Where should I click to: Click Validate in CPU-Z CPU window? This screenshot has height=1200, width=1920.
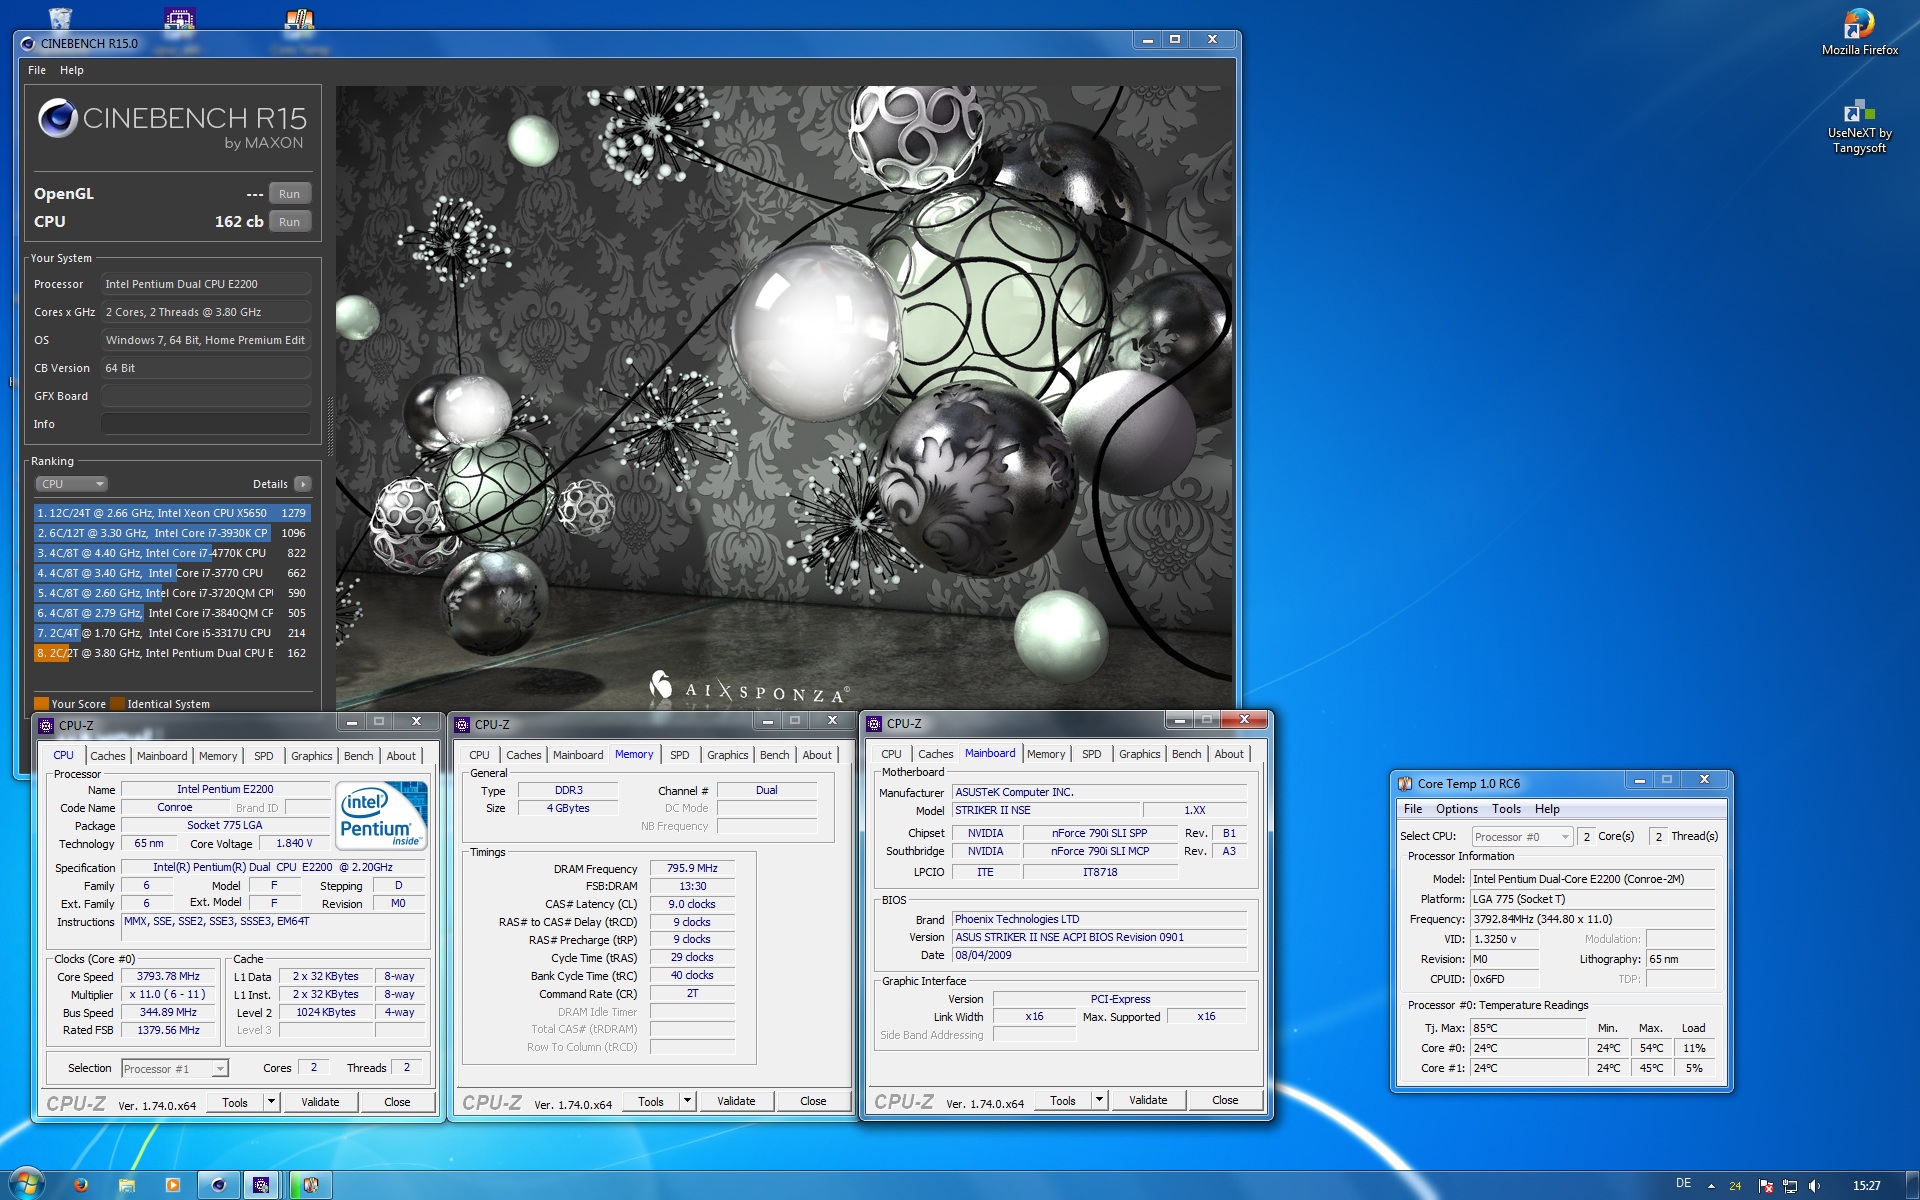[x=320, y=1102]
